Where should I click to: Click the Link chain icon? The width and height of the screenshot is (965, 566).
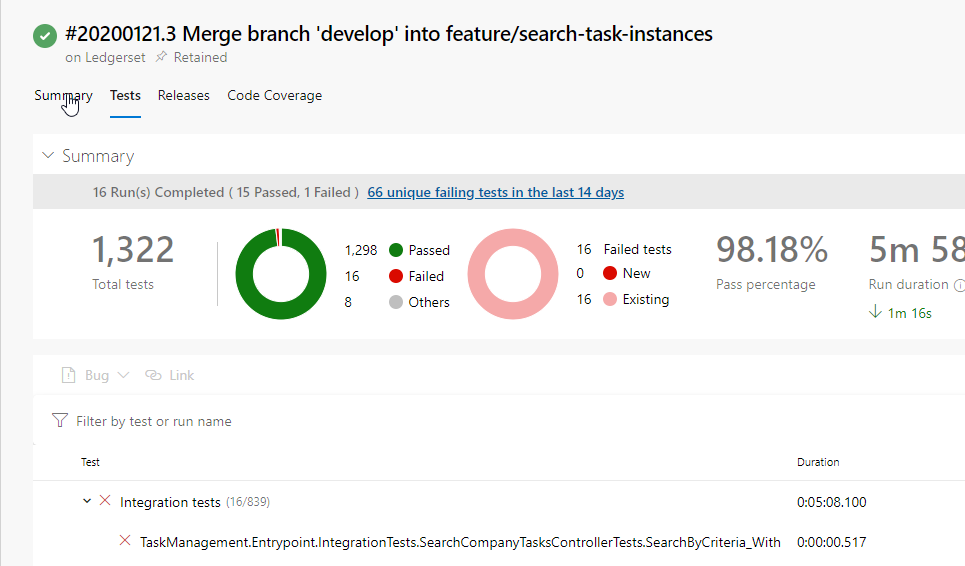coord(153,375)
